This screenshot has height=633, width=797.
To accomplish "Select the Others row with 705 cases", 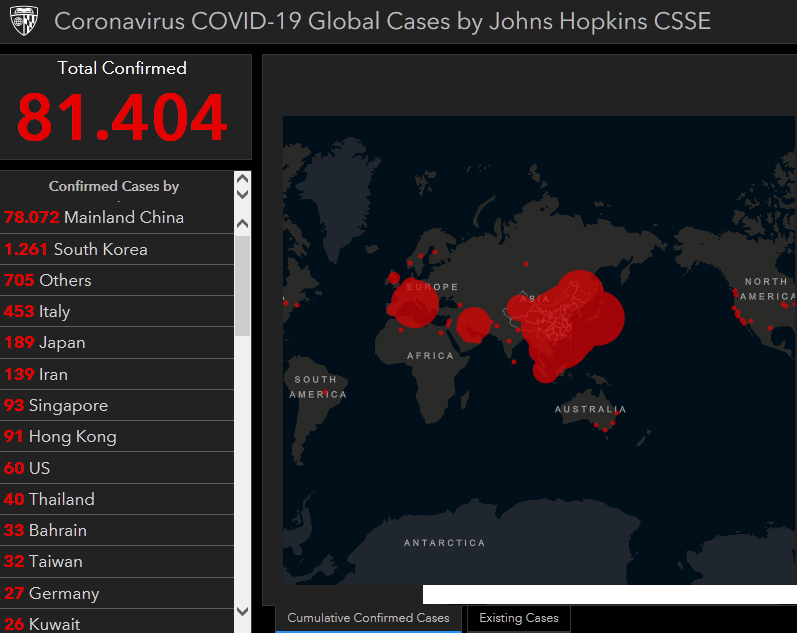I will [117, 280].
